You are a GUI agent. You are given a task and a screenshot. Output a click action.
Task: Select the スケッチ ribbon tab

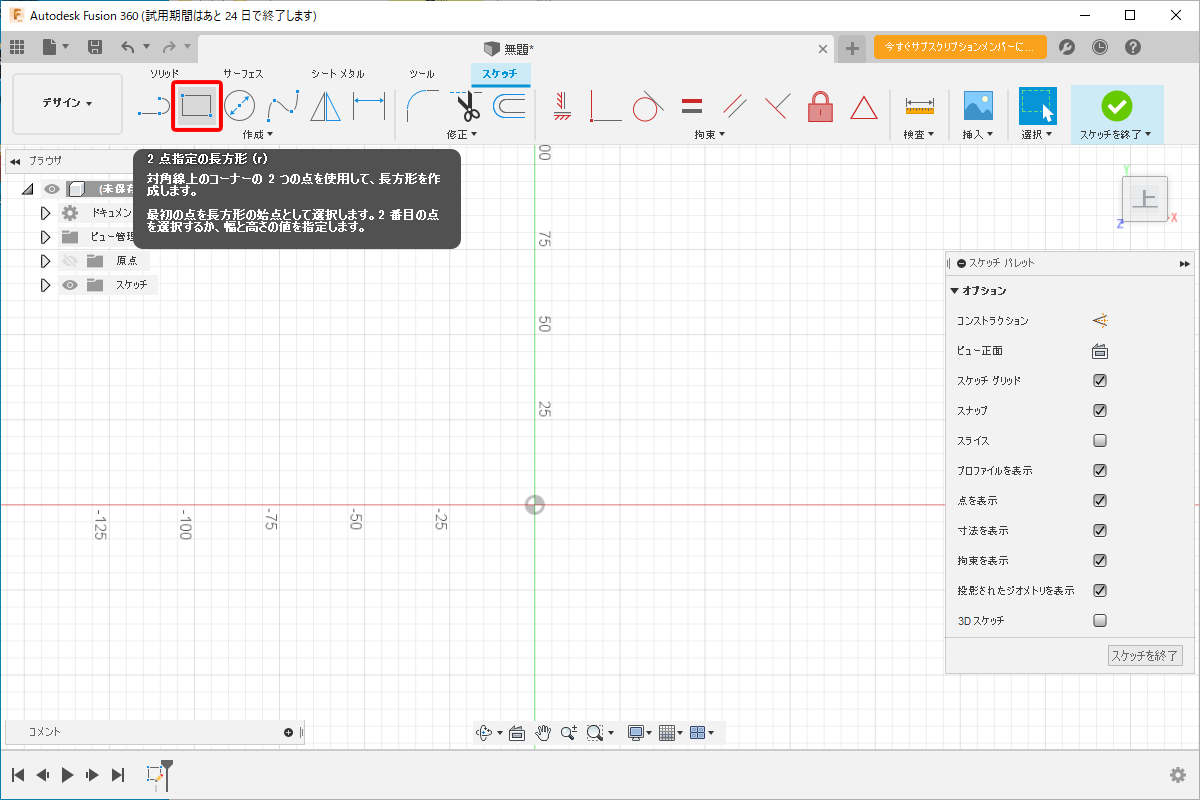tap(500, 74)
